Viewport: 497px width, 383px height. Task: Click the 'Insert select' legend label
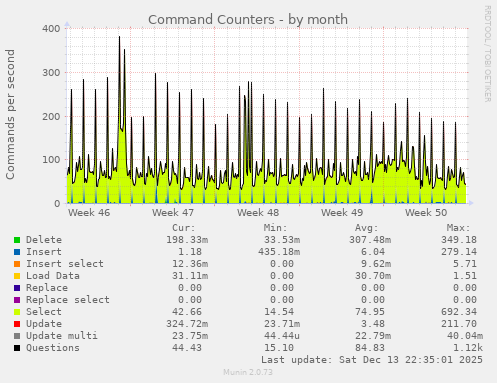point(65,264)
